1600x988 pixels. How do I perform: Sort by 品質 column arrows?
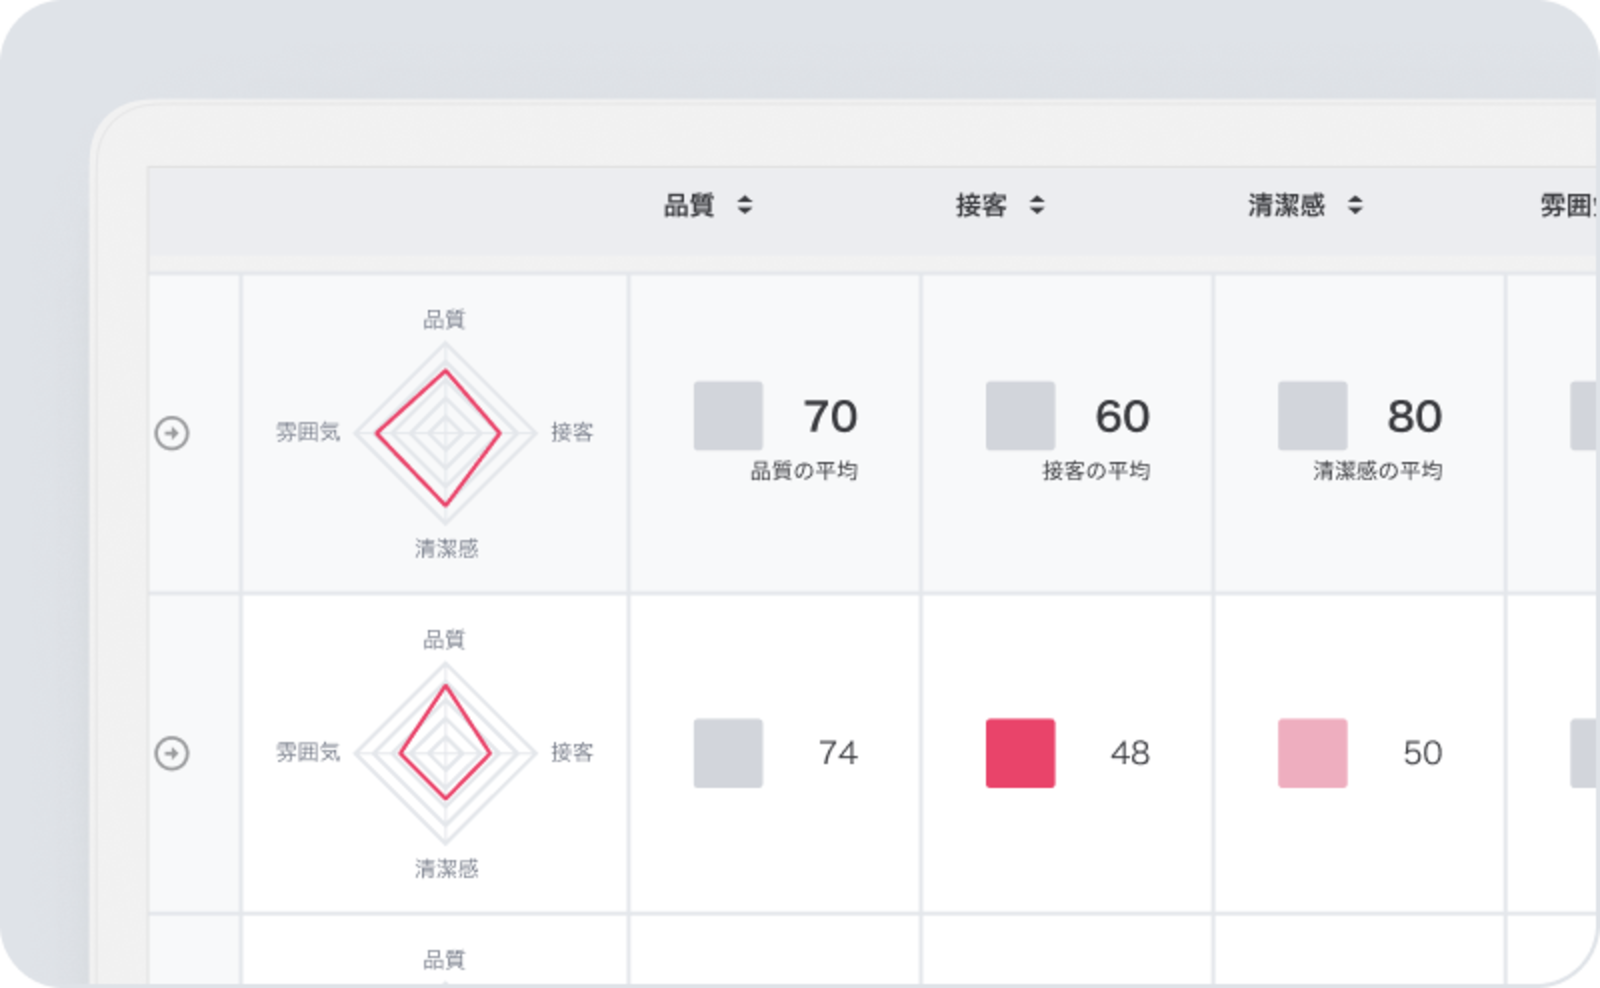tap(744, 206)
